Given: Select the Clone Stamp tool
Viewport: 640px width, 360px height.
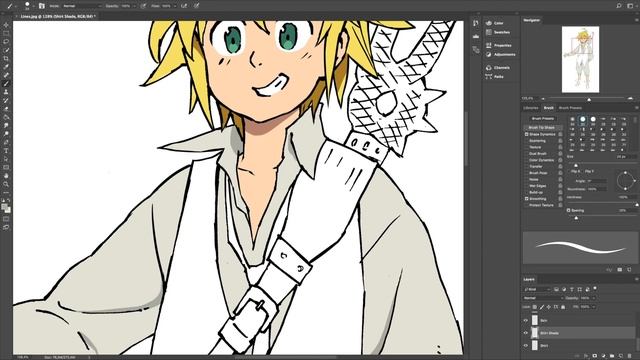Looking at the screenshot, I should click(x=6, y=92).
